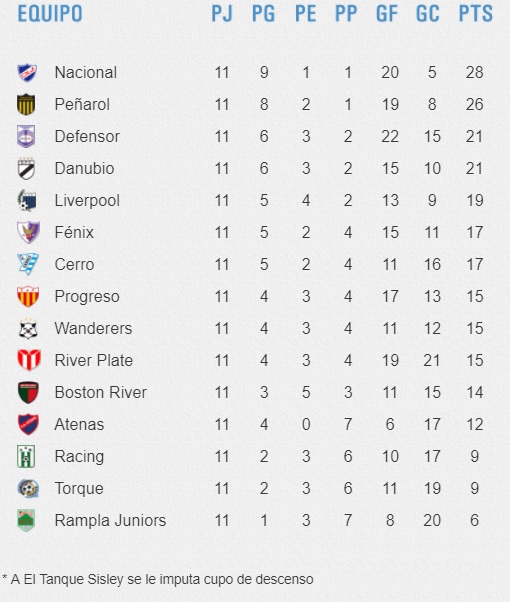This screenshot has height=602, width=510.
Task: Click the Wanderers team name
Action: 93,328
